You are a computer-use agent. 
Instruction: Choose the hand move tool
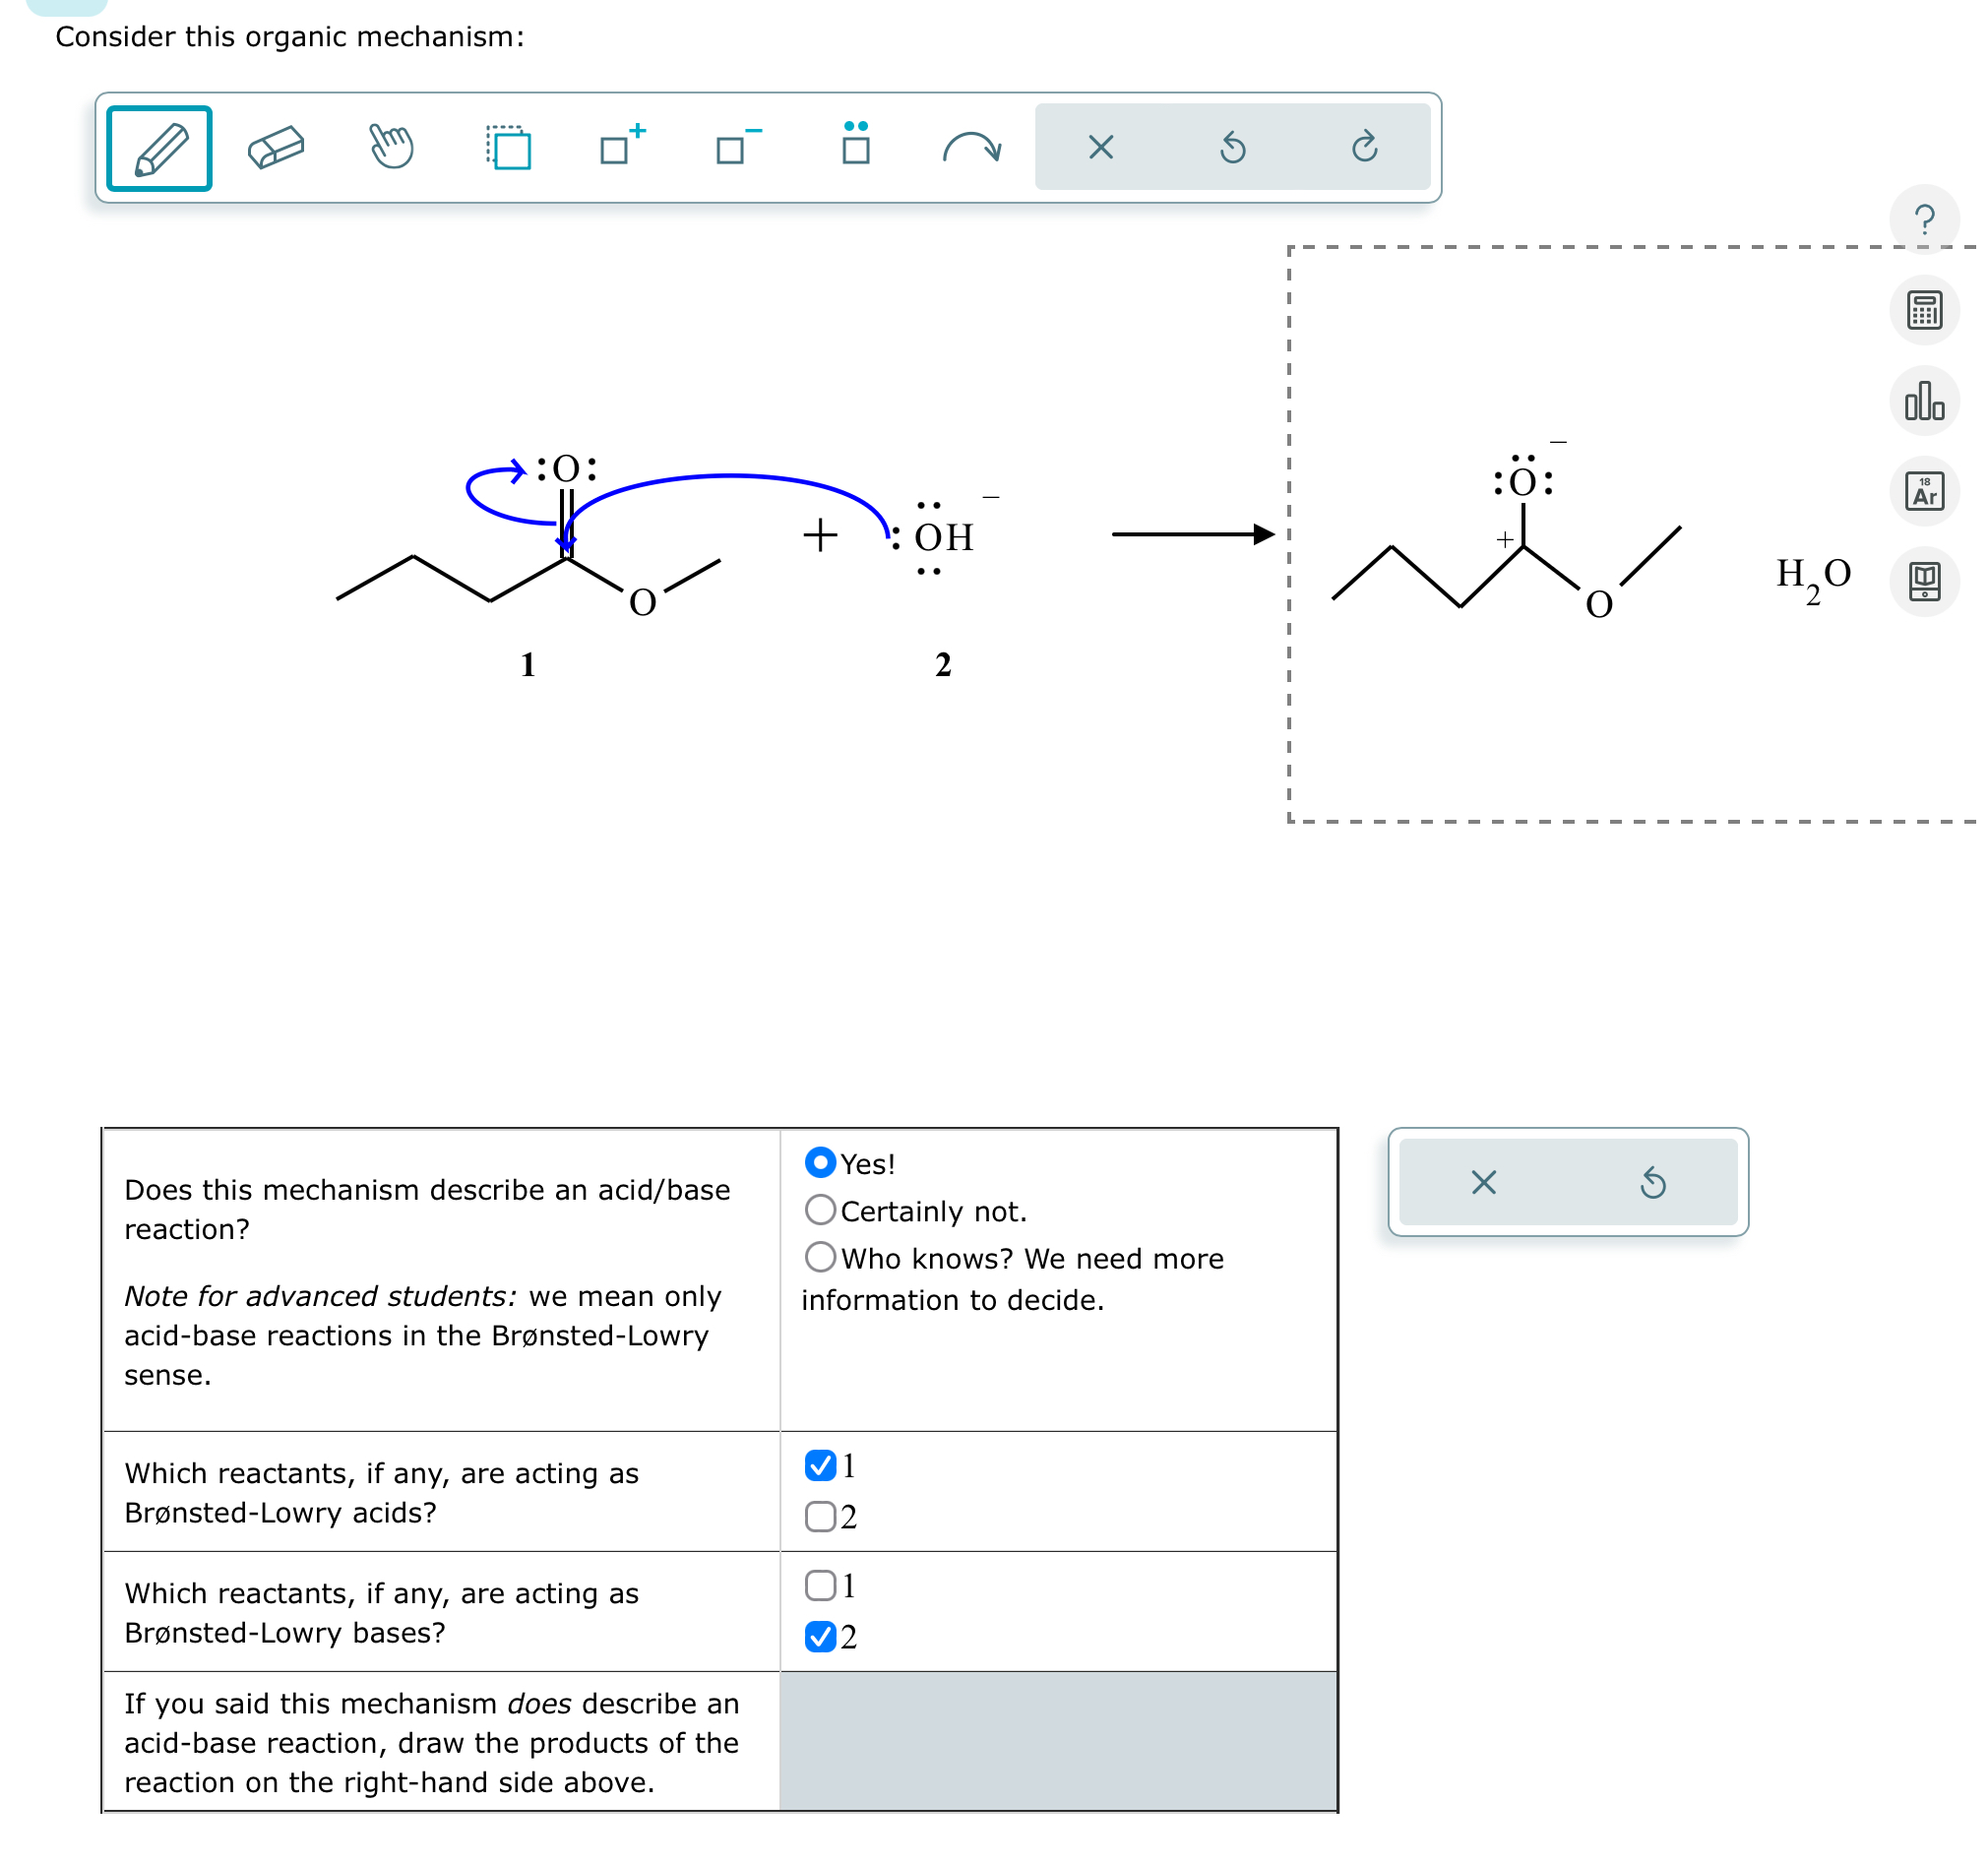click(x=391, y=148)
